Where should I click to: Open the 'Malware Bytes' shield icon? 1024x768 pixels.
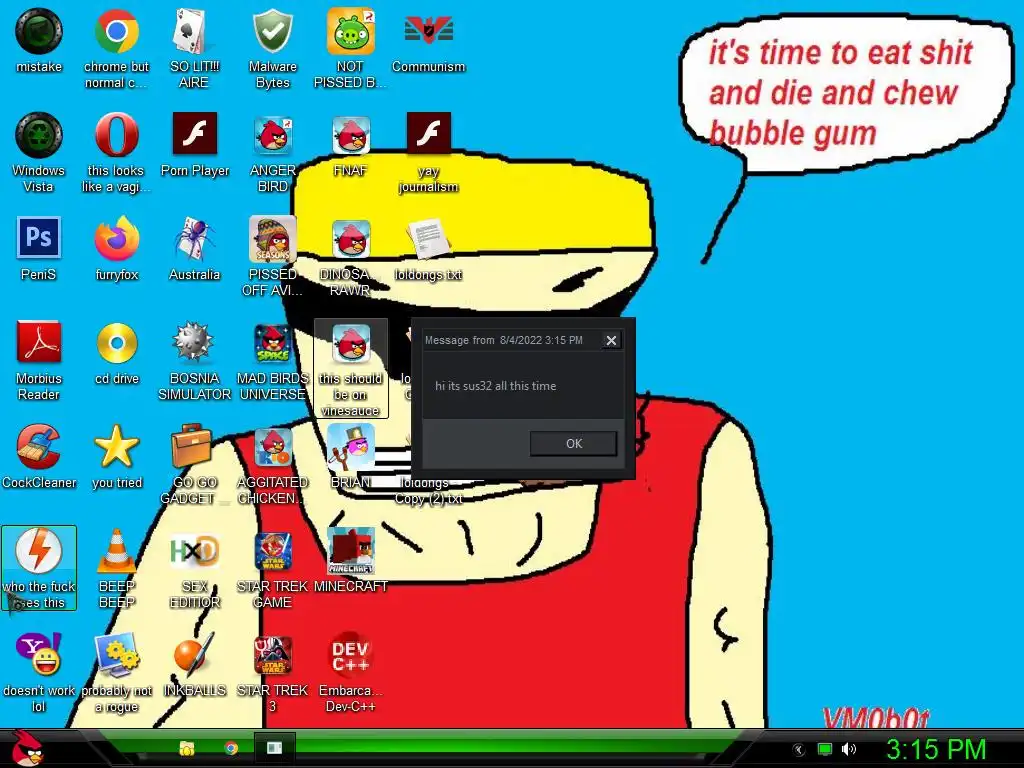pos(272,49)
